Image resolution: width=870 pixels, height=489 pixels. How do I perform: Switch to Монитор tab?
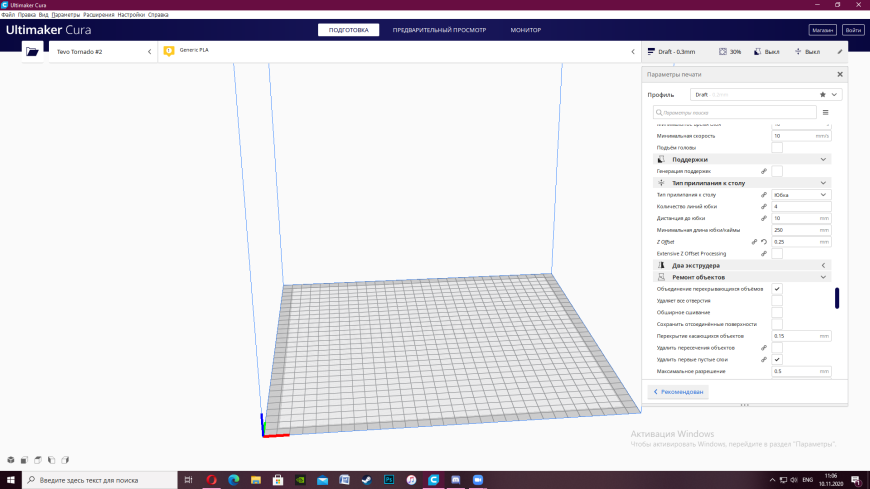click(x=525, y=30)
